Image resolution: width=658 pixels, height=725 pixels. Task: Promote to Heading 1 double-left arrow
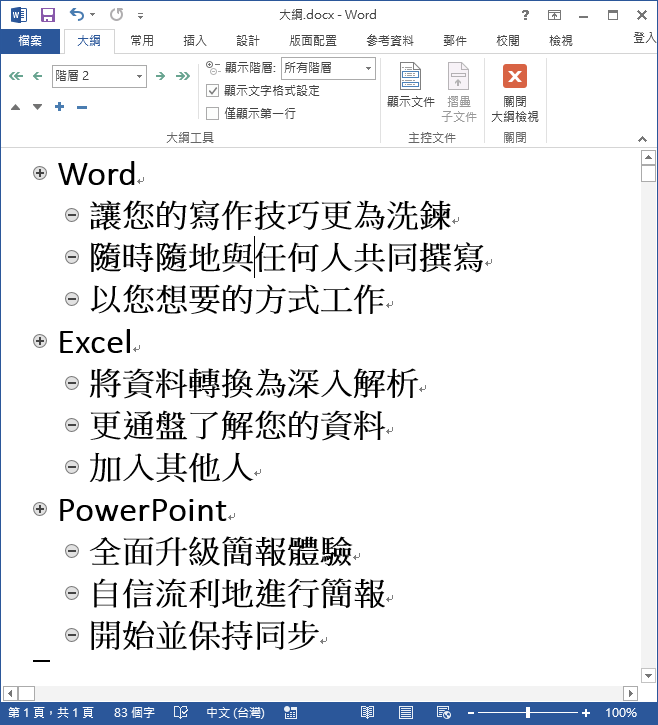(x=16, y=76)
